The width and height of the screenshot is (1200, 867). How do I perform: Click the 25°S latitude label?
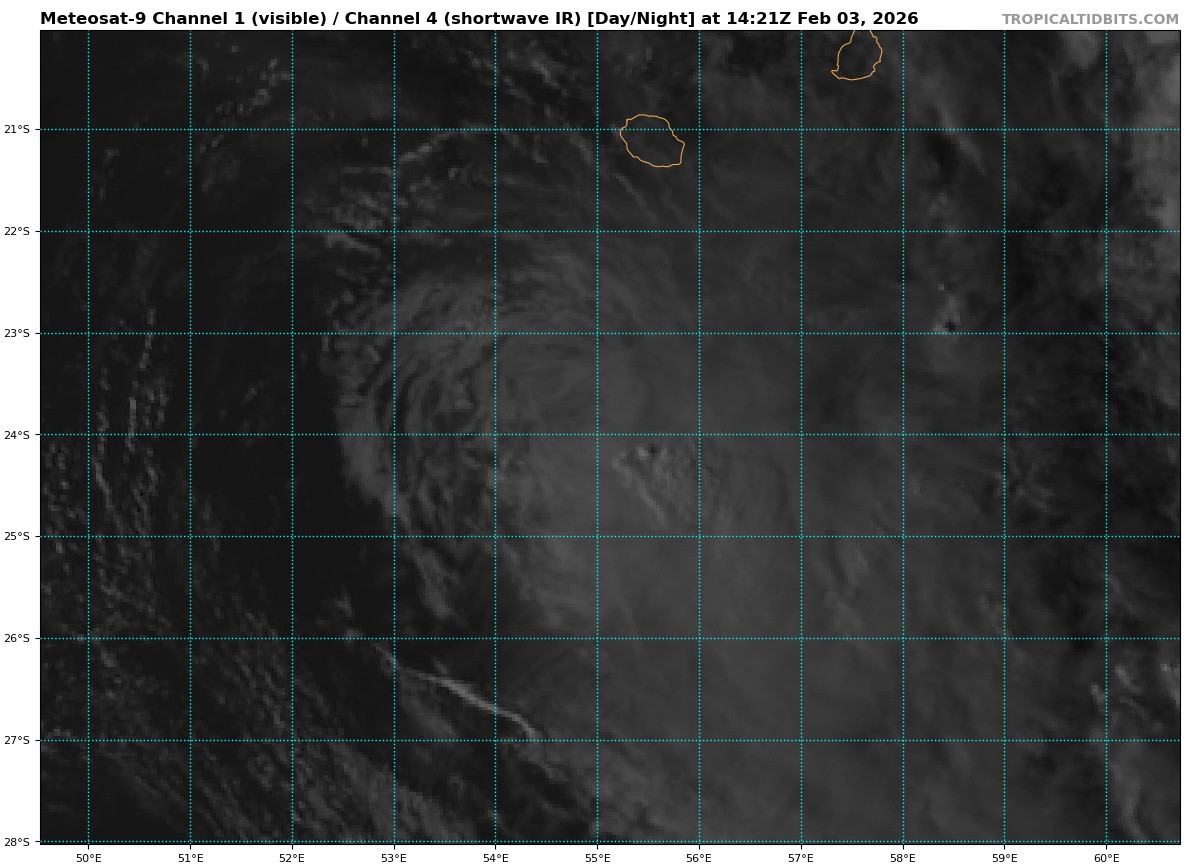click(17, 537)
